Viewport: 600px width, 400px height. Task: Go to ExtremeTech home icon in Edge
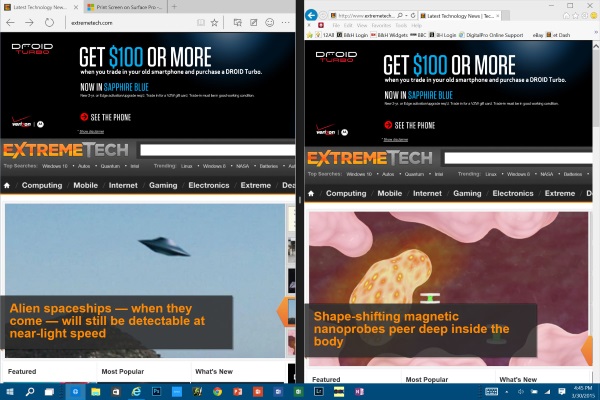point(7,185)
